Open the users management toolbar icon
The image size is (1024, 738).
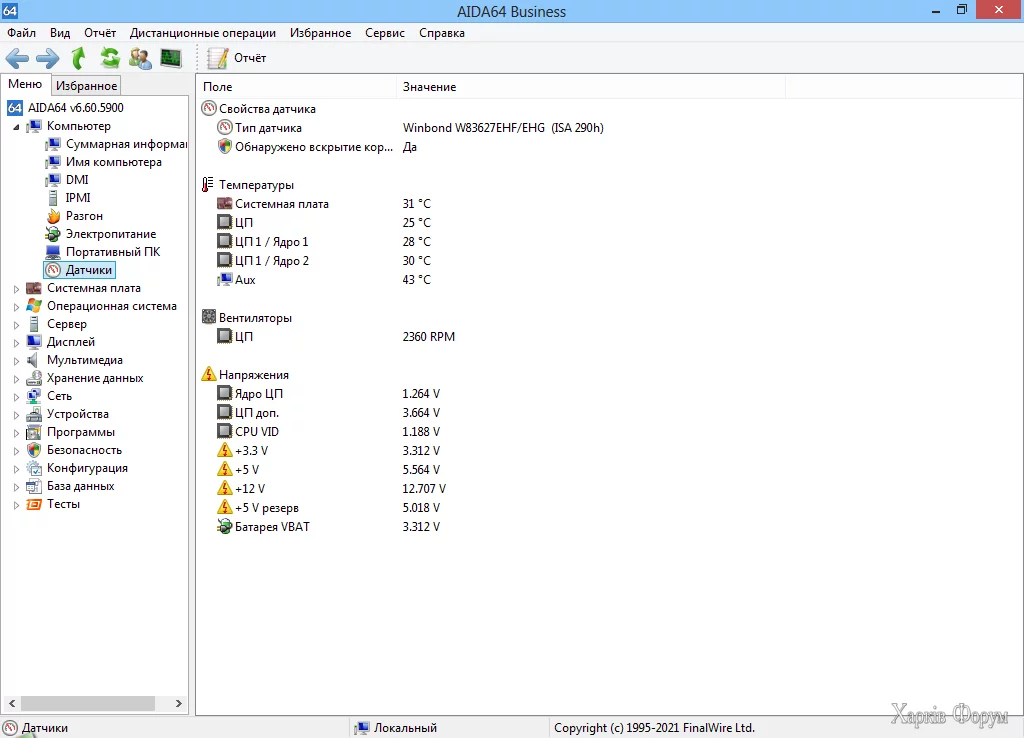[140, 58]
